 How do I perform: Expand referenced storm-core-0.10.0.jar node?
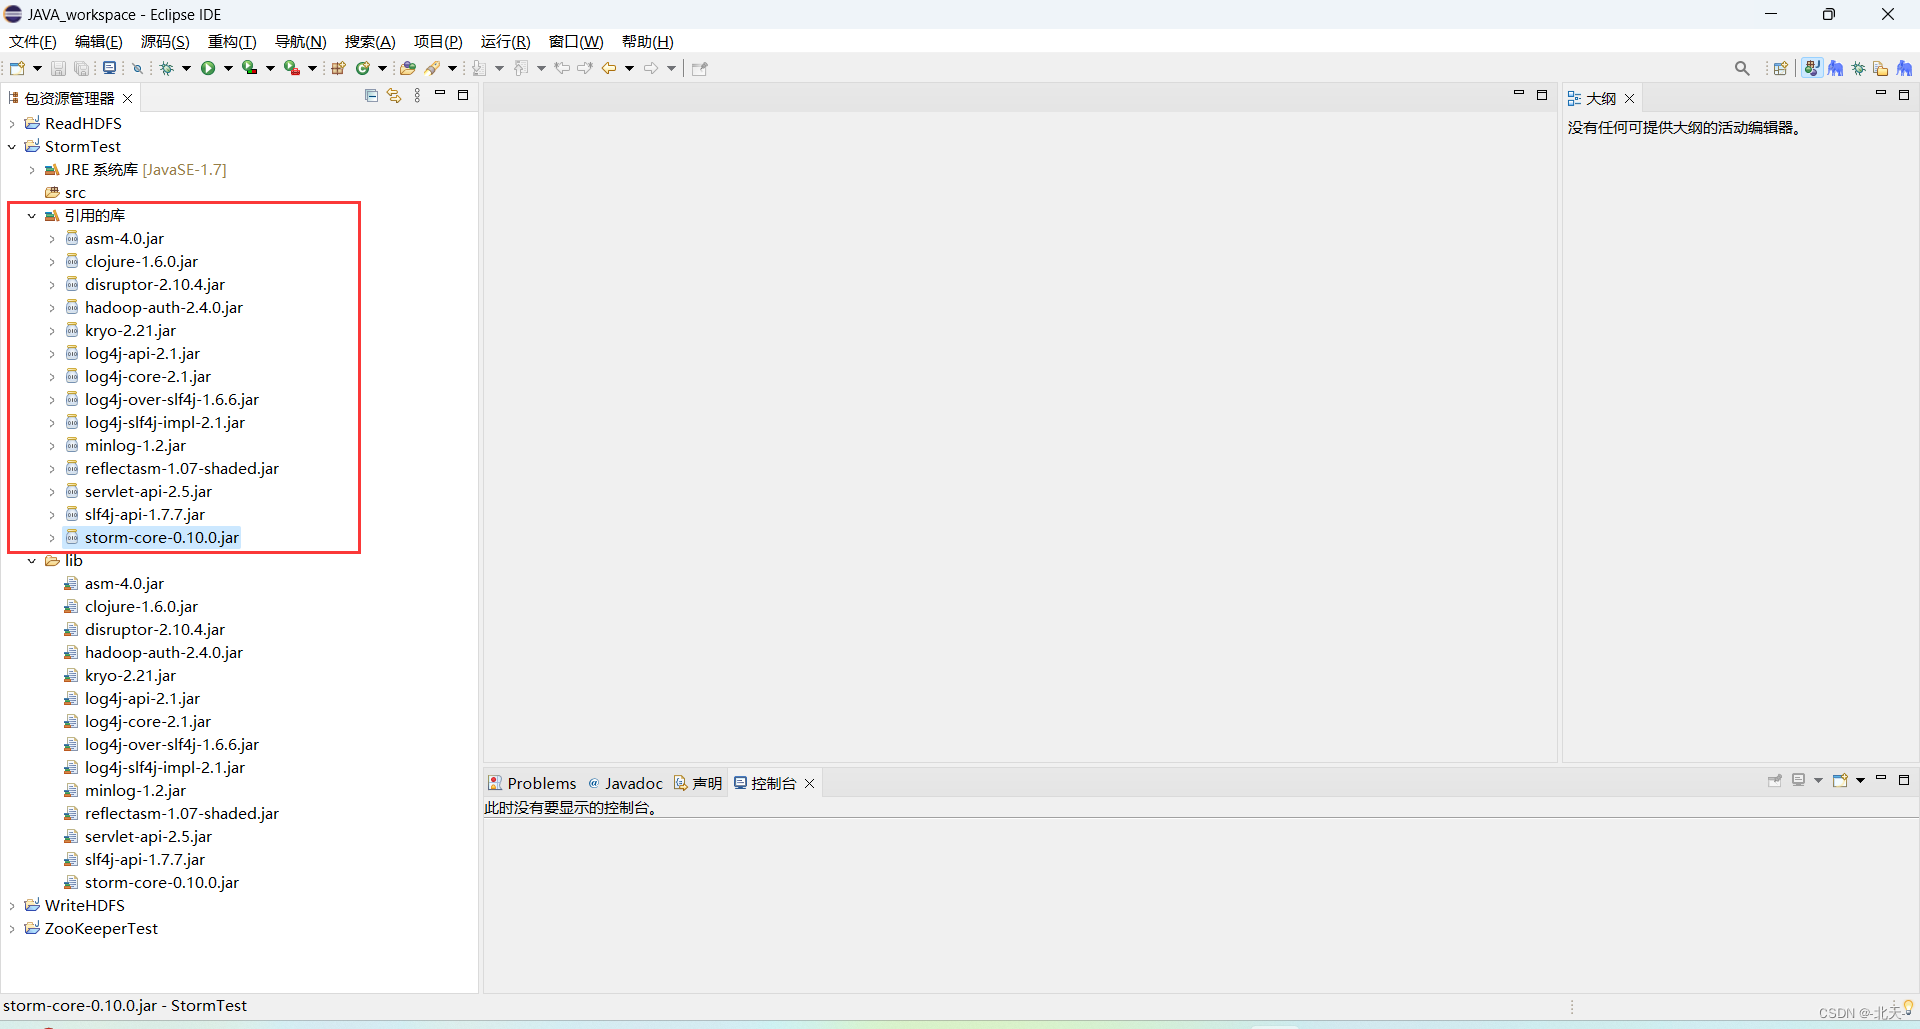(x=52, y=538)
